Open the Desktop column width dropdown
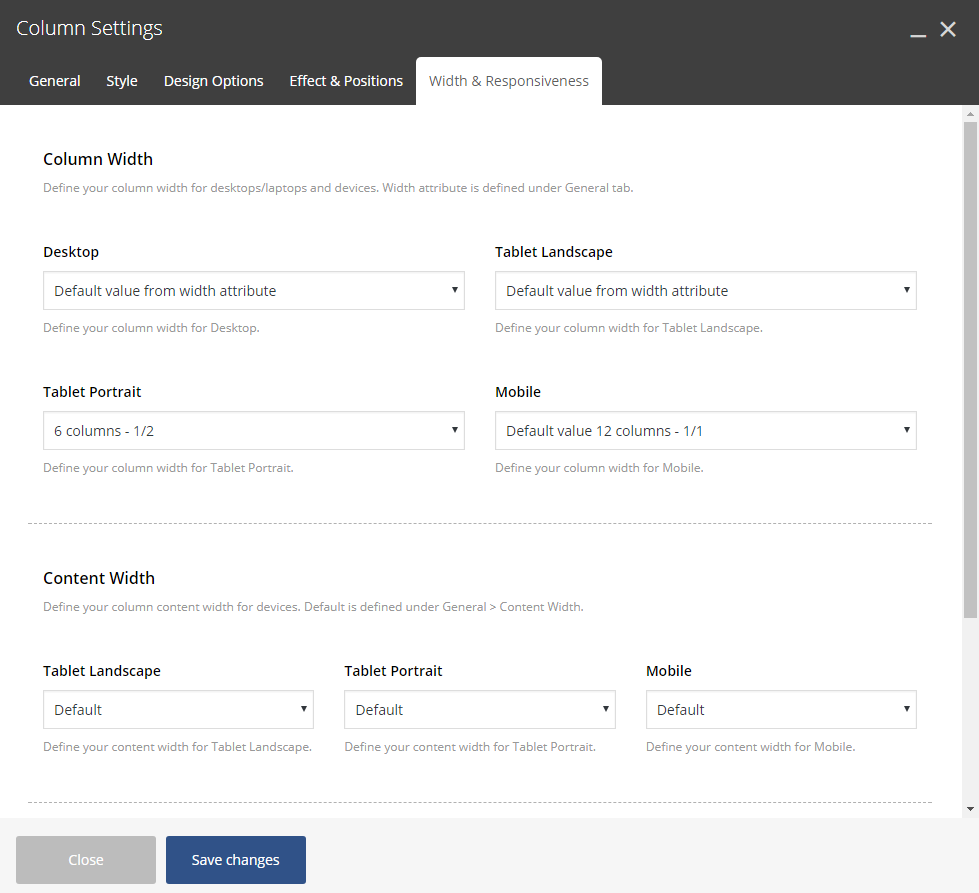 (253, 290)
